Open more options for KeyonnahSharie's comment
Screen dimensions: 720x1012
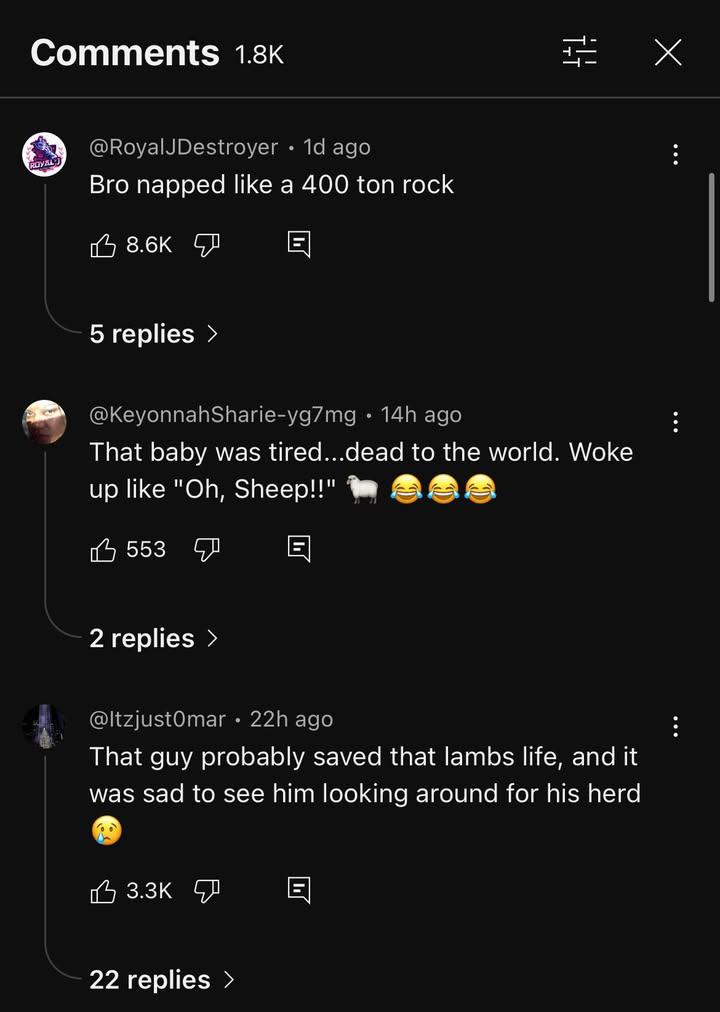click(x=676, y=422)
